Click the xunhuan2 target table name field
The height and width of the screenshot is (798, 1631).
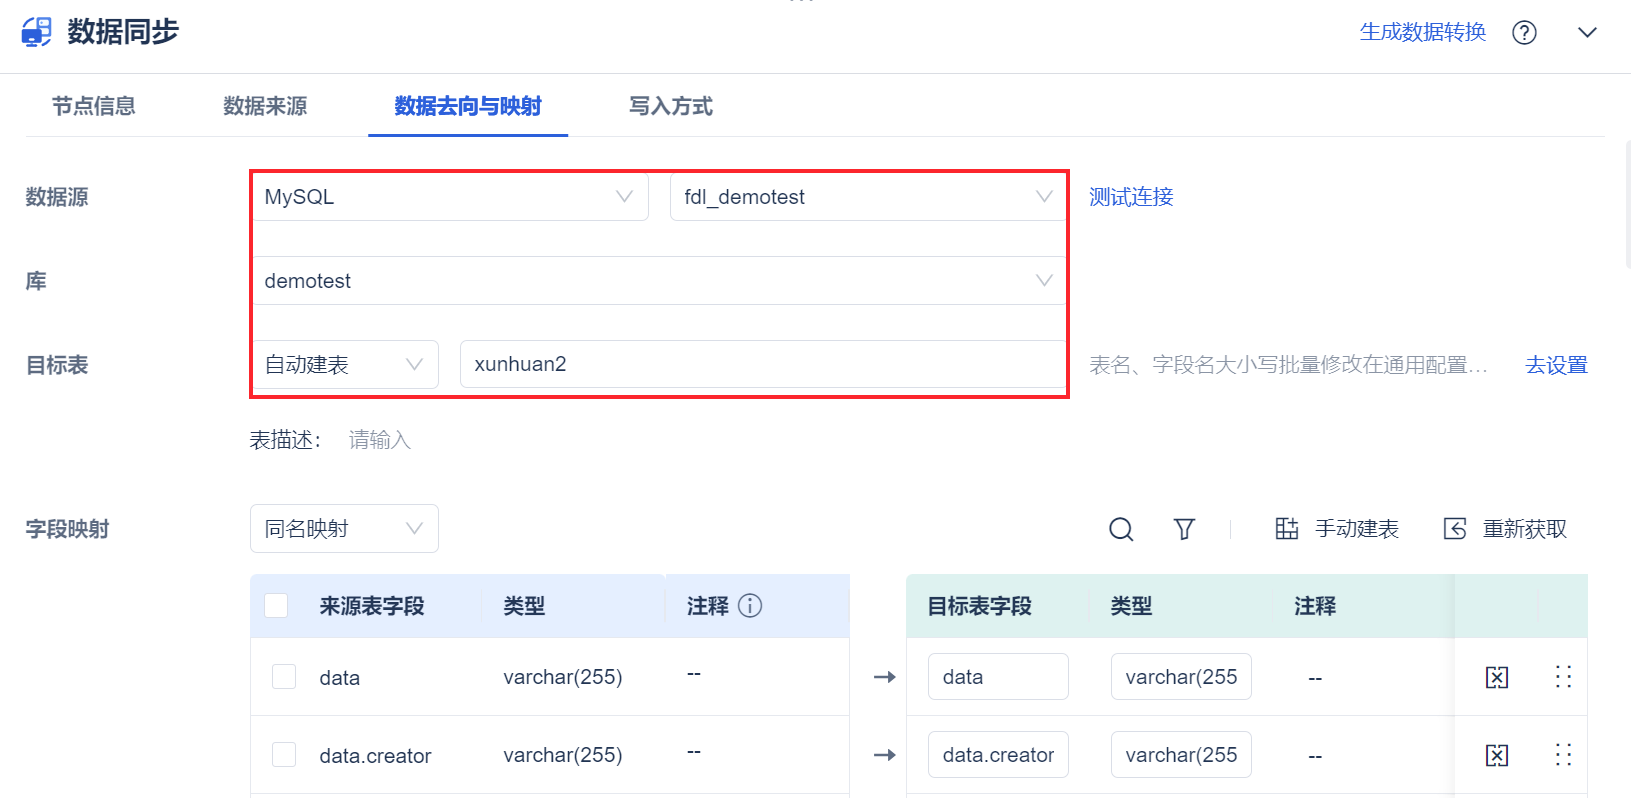point(763,364)
